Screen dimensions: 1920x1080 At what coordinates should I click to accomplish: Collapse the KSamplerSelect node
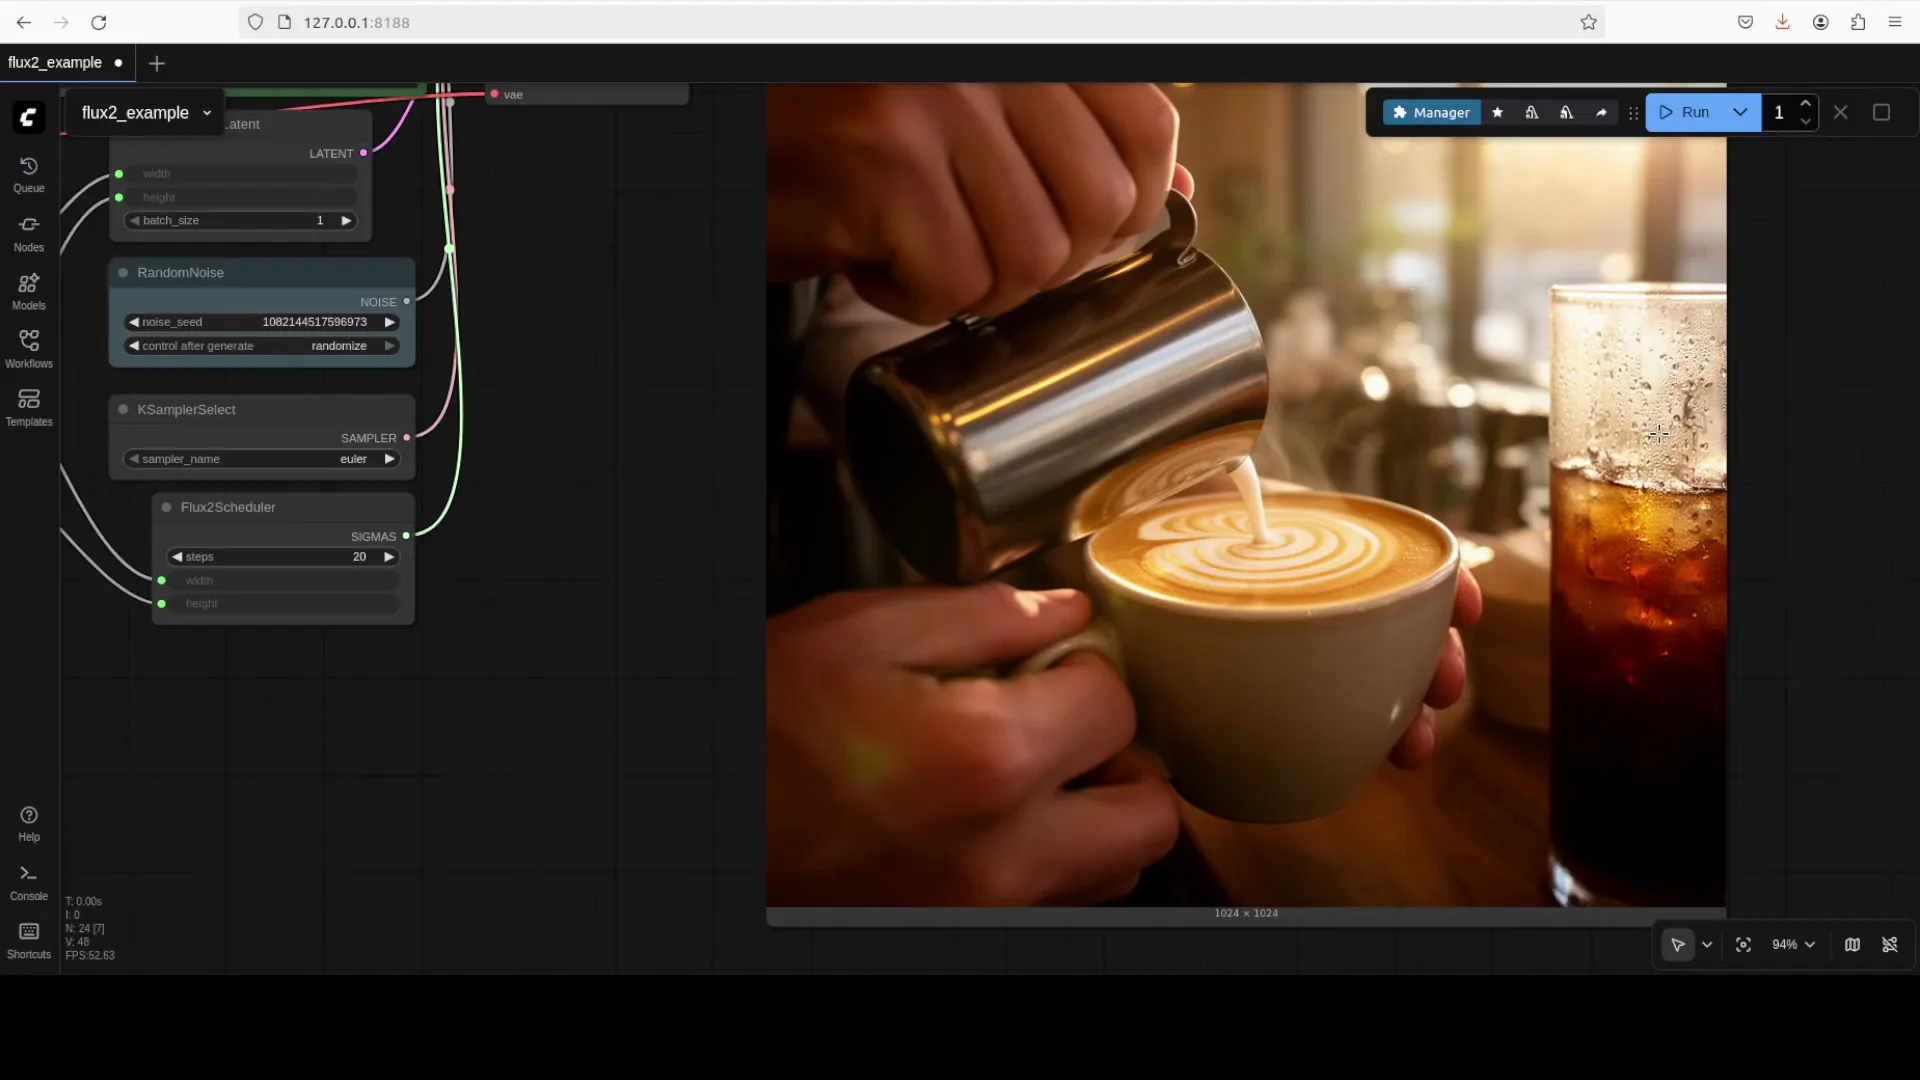[122, 409]
